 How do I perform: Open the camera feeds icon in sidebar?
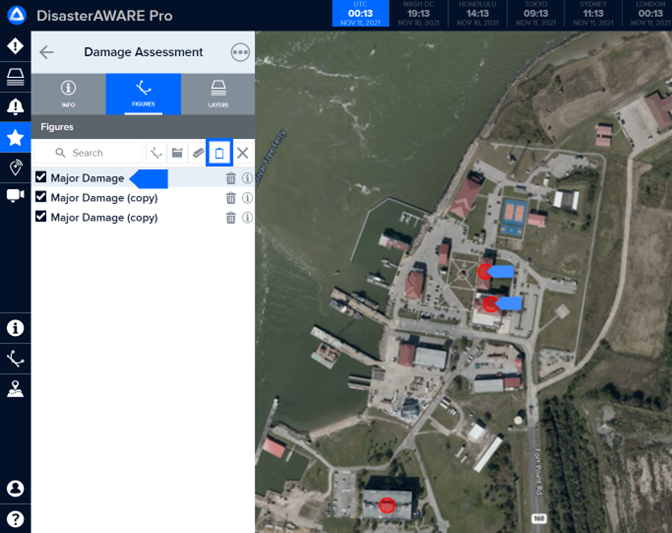click(15, 195)
